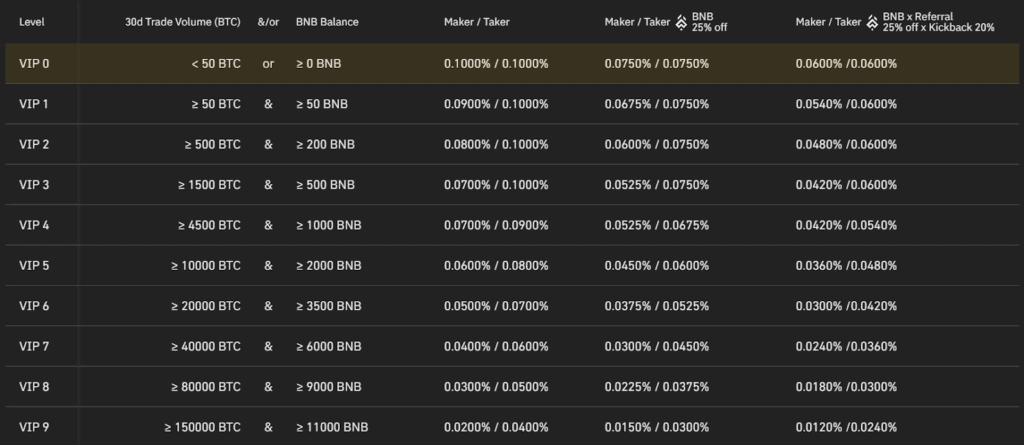The width and height of the screenshot is (1024, 445).
Task: Click VIP 8's 0.0180% /0.0300% referral fee
Action: (x=846, y=387)
